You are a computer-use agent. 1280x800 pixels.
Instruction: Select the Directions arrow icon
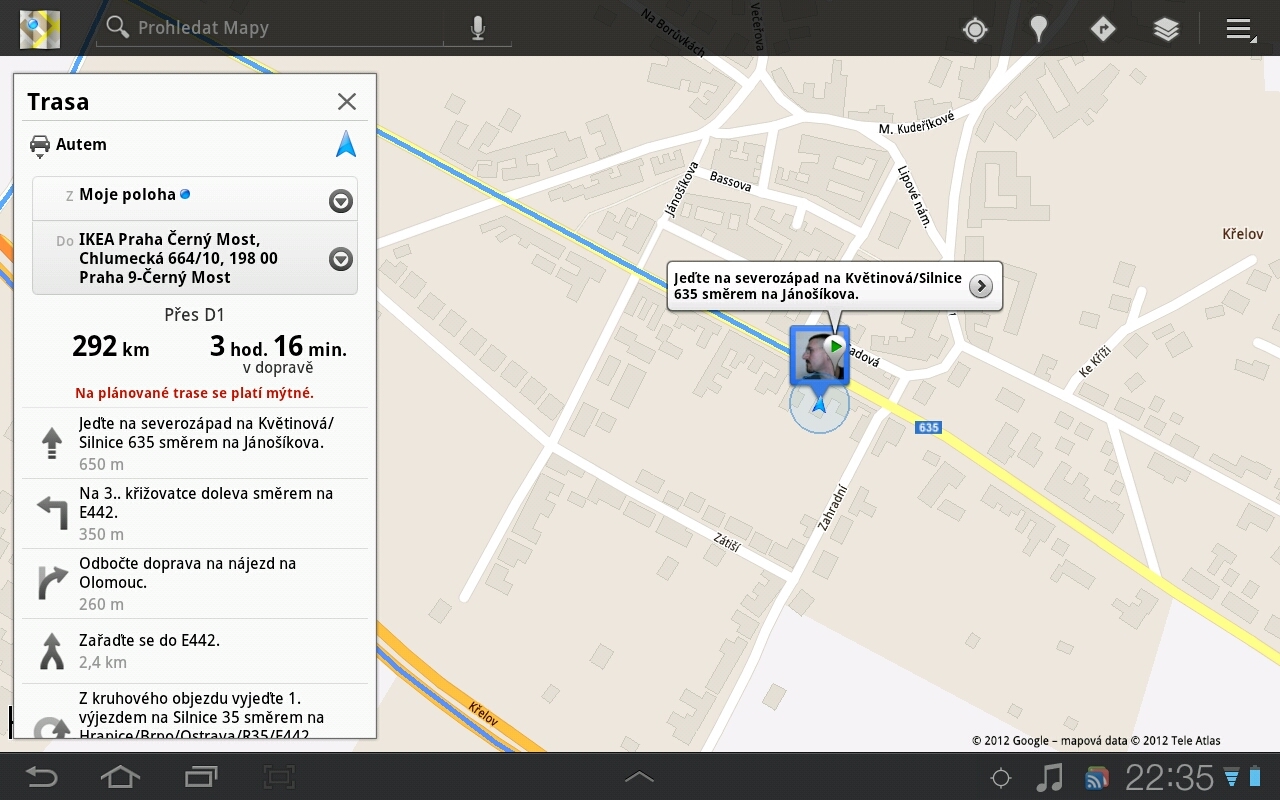1102,29
